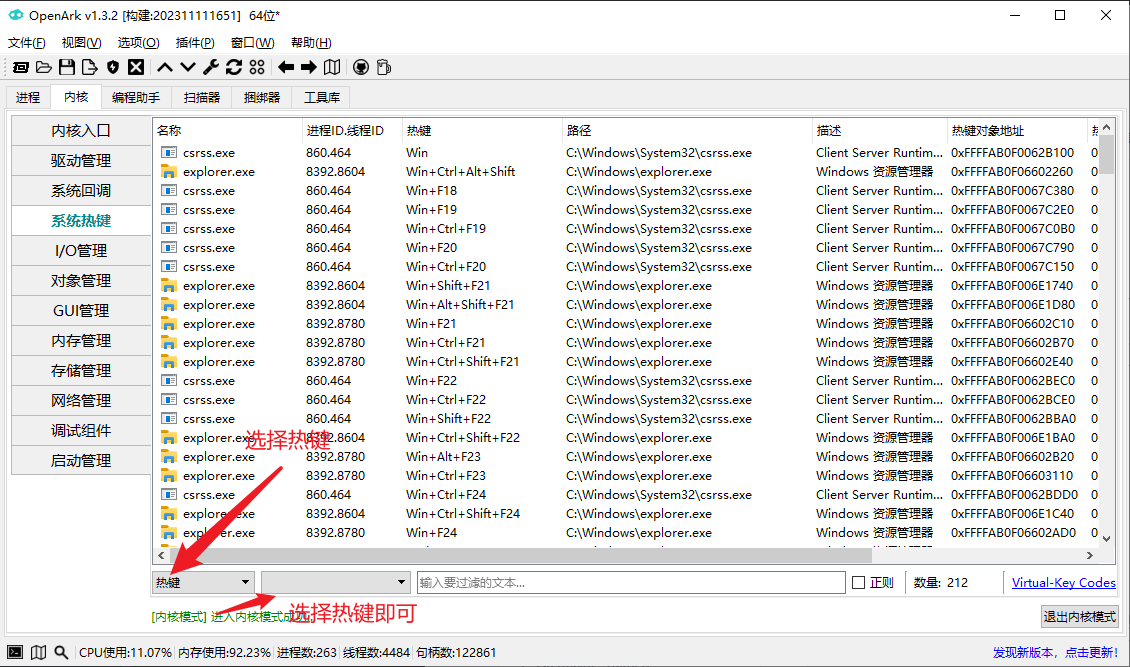This screenshot has width=1130, height=667.
Task: Enable the 正则 regex checkbox
Action: pos(858,583)
